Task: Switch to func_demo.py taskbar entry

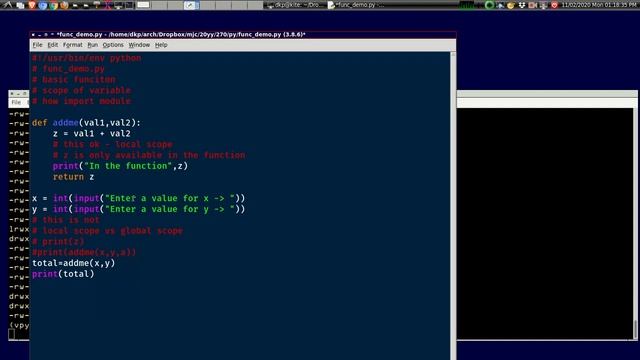Action: coord(356,5)
